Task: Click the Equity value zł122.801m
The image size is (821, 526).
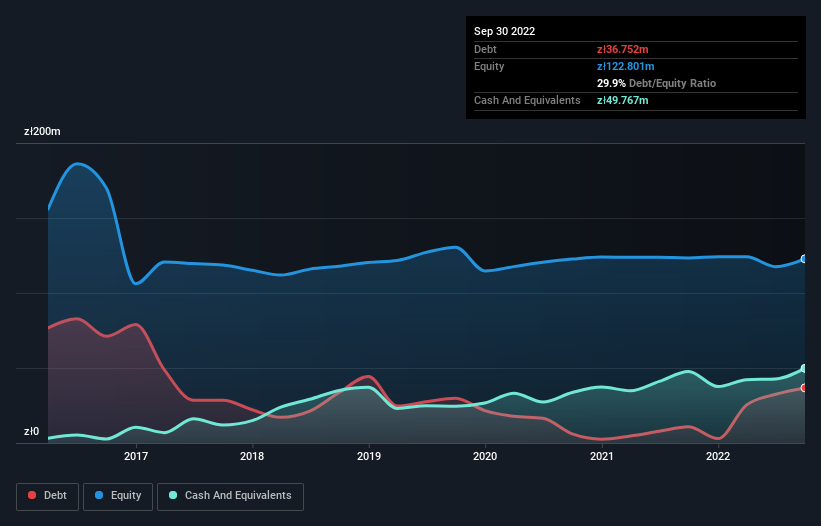Action: 626,66
